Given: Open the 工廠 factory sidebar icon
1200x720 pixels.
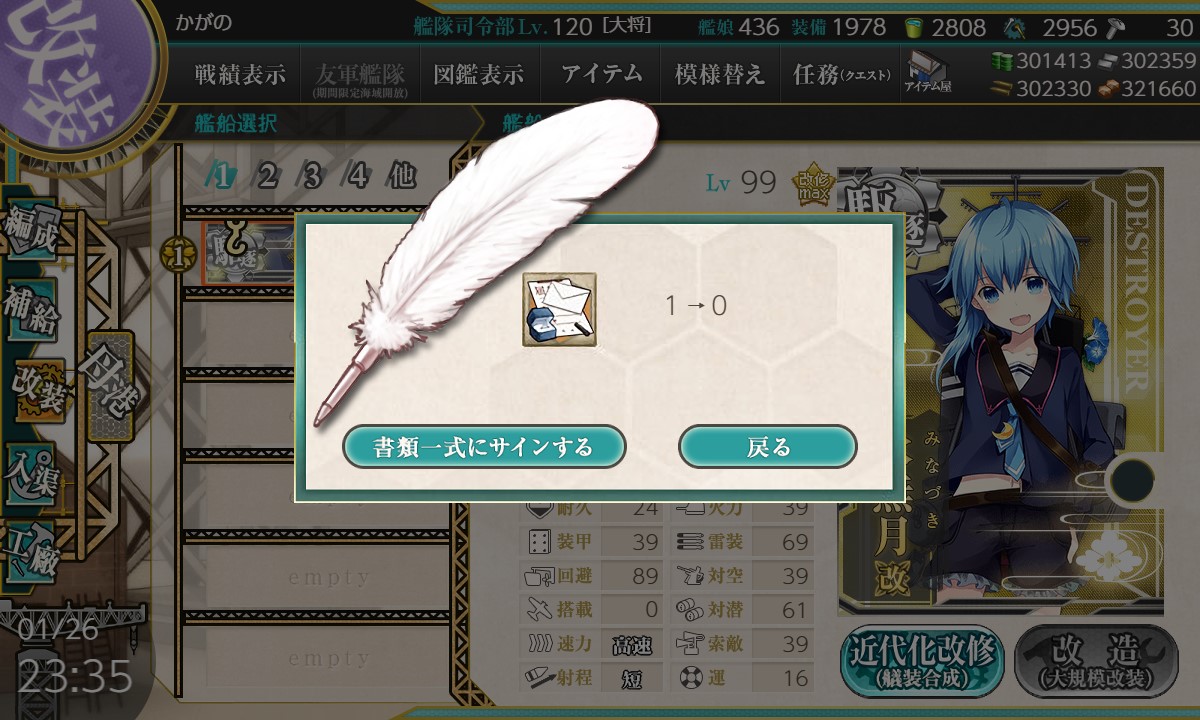Looking at the screenshot, I should tap(32, 548).
